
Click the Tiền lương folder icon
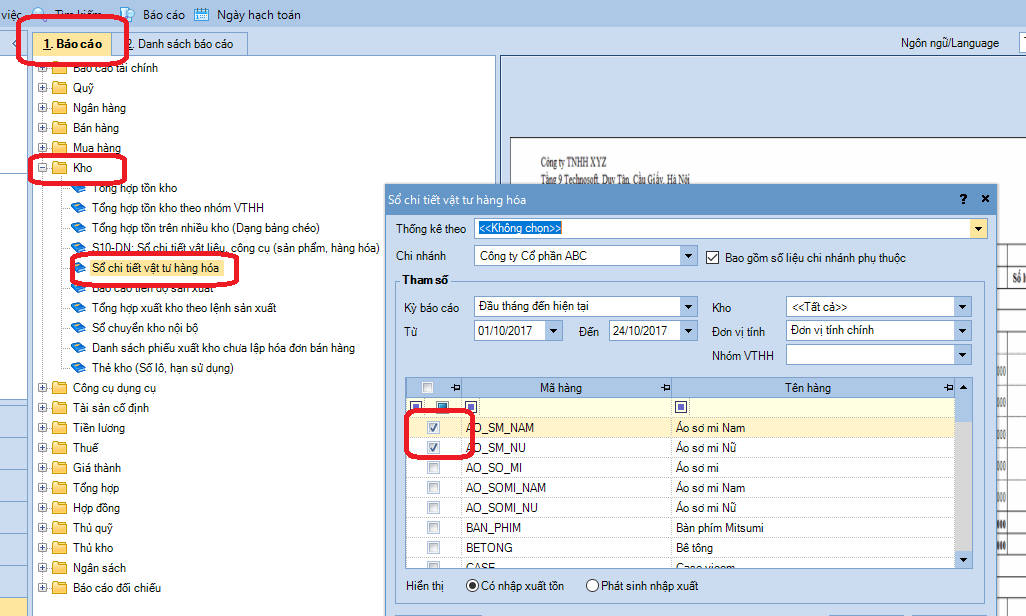tap(60, 427)
